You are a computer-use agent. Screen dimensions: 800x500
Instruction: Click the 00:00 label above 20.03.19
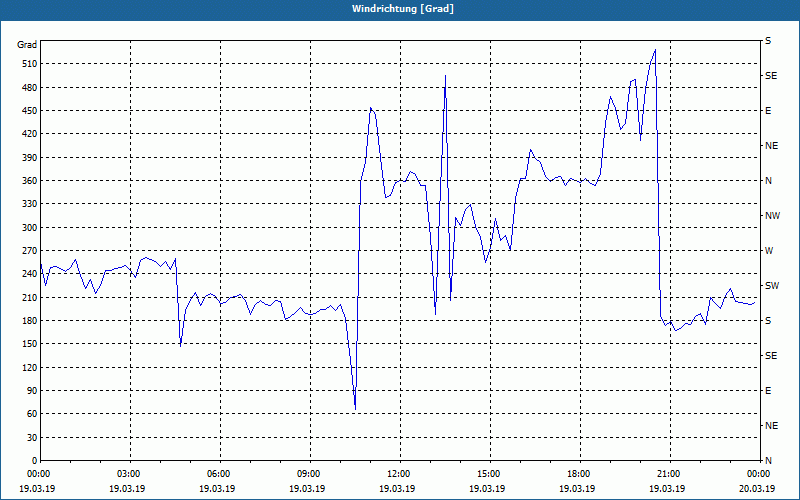click(x=758, y=473)
